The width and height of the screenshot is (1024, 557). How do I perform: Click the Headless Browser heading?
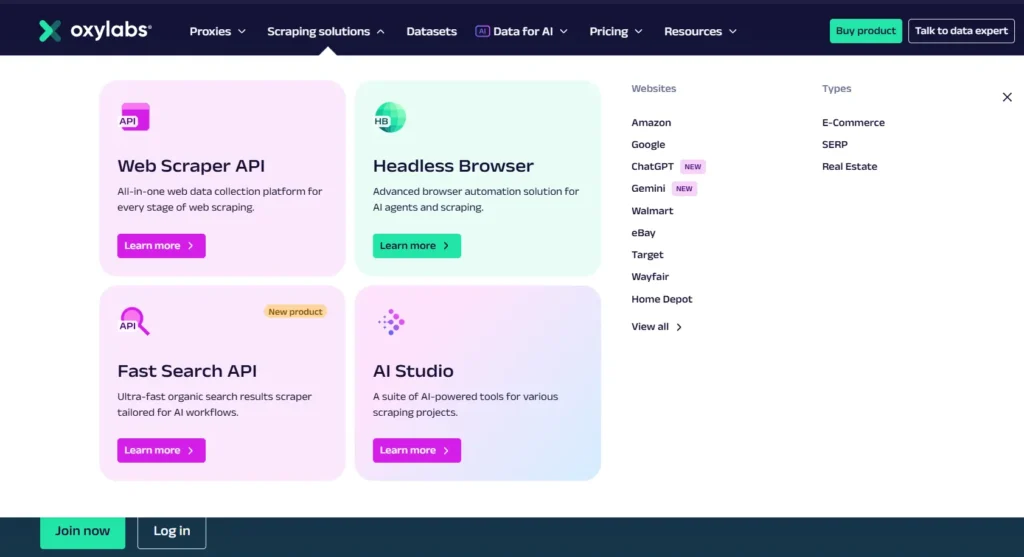(453, 166)
